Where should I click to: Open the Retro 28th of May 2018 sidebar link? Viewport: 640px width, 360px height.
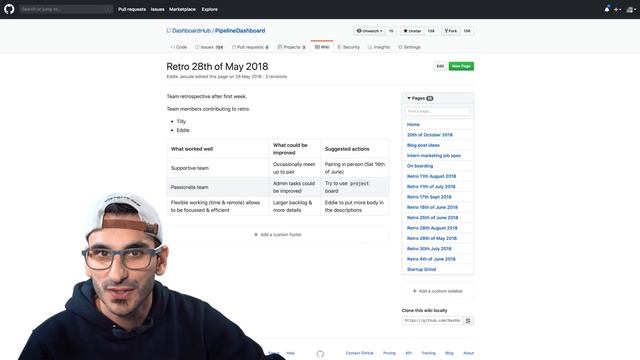[x=432, y=238]
